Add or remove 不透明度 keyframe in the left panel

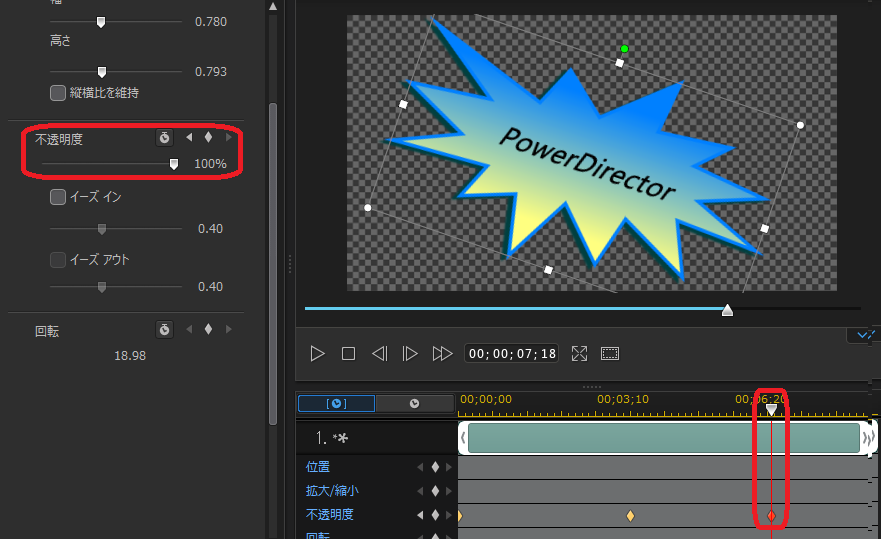[x=208, y=137]
